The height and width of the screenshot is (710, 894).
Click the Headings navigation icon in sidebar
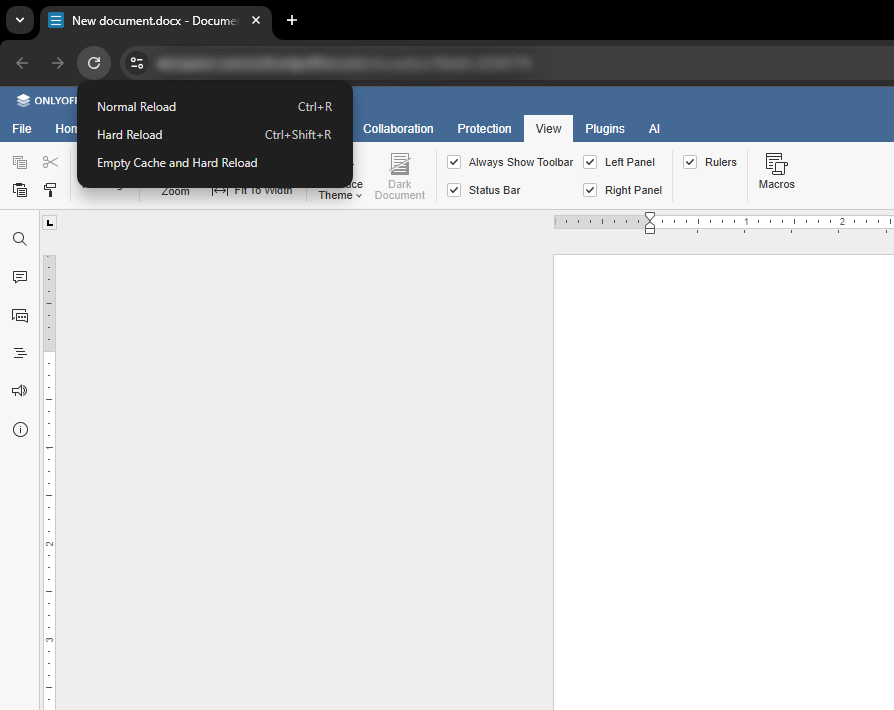tap(19, 352)
